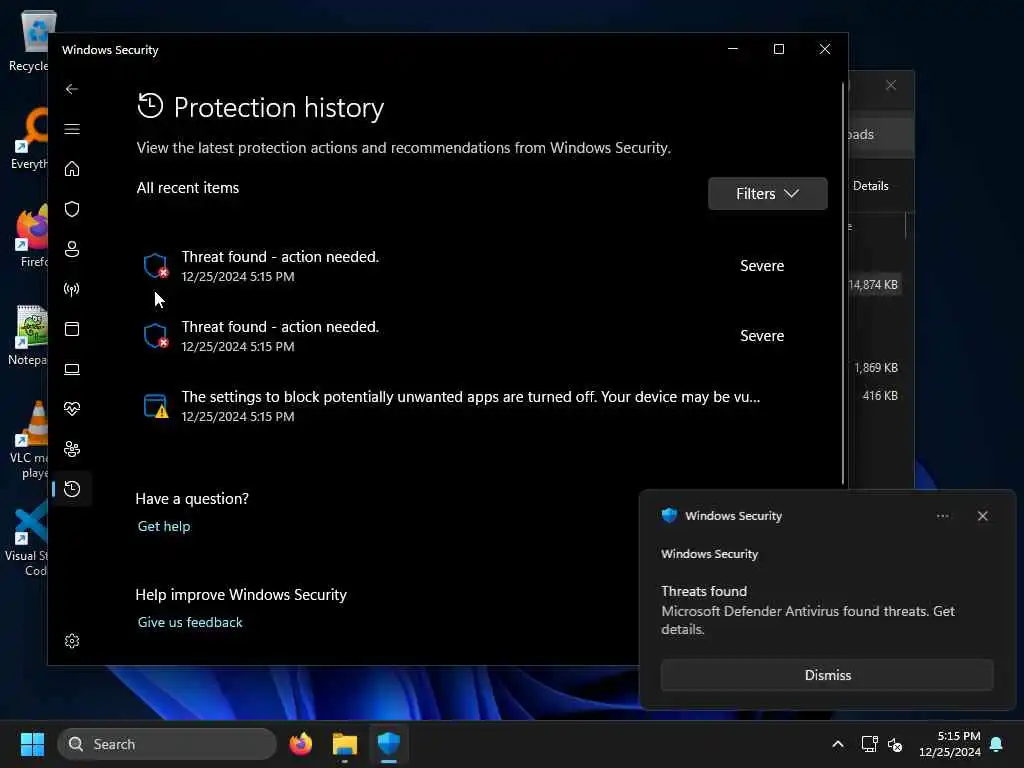Open Device performance & health heart icon
The image size is (1024, 768).
(72, 409)
